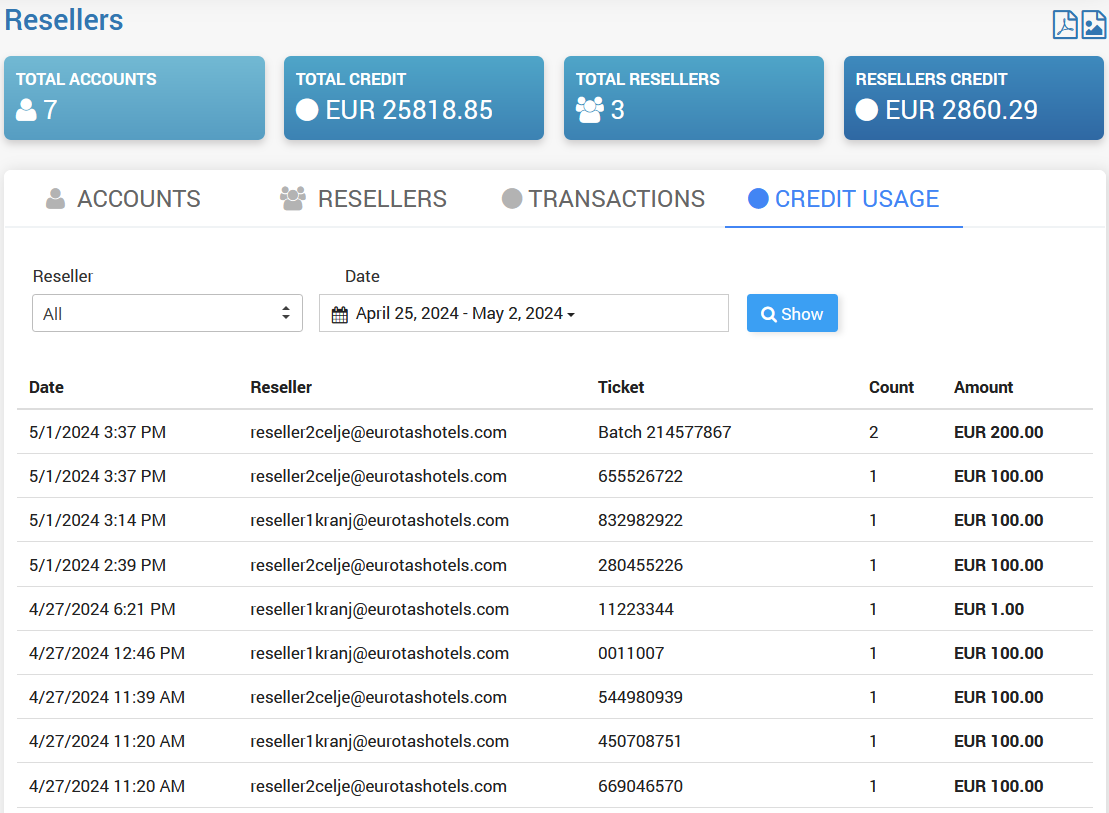Viewport: 1109px width, 813px height.
Task: Open the Transactions tab
Action: tap(603, 199)
